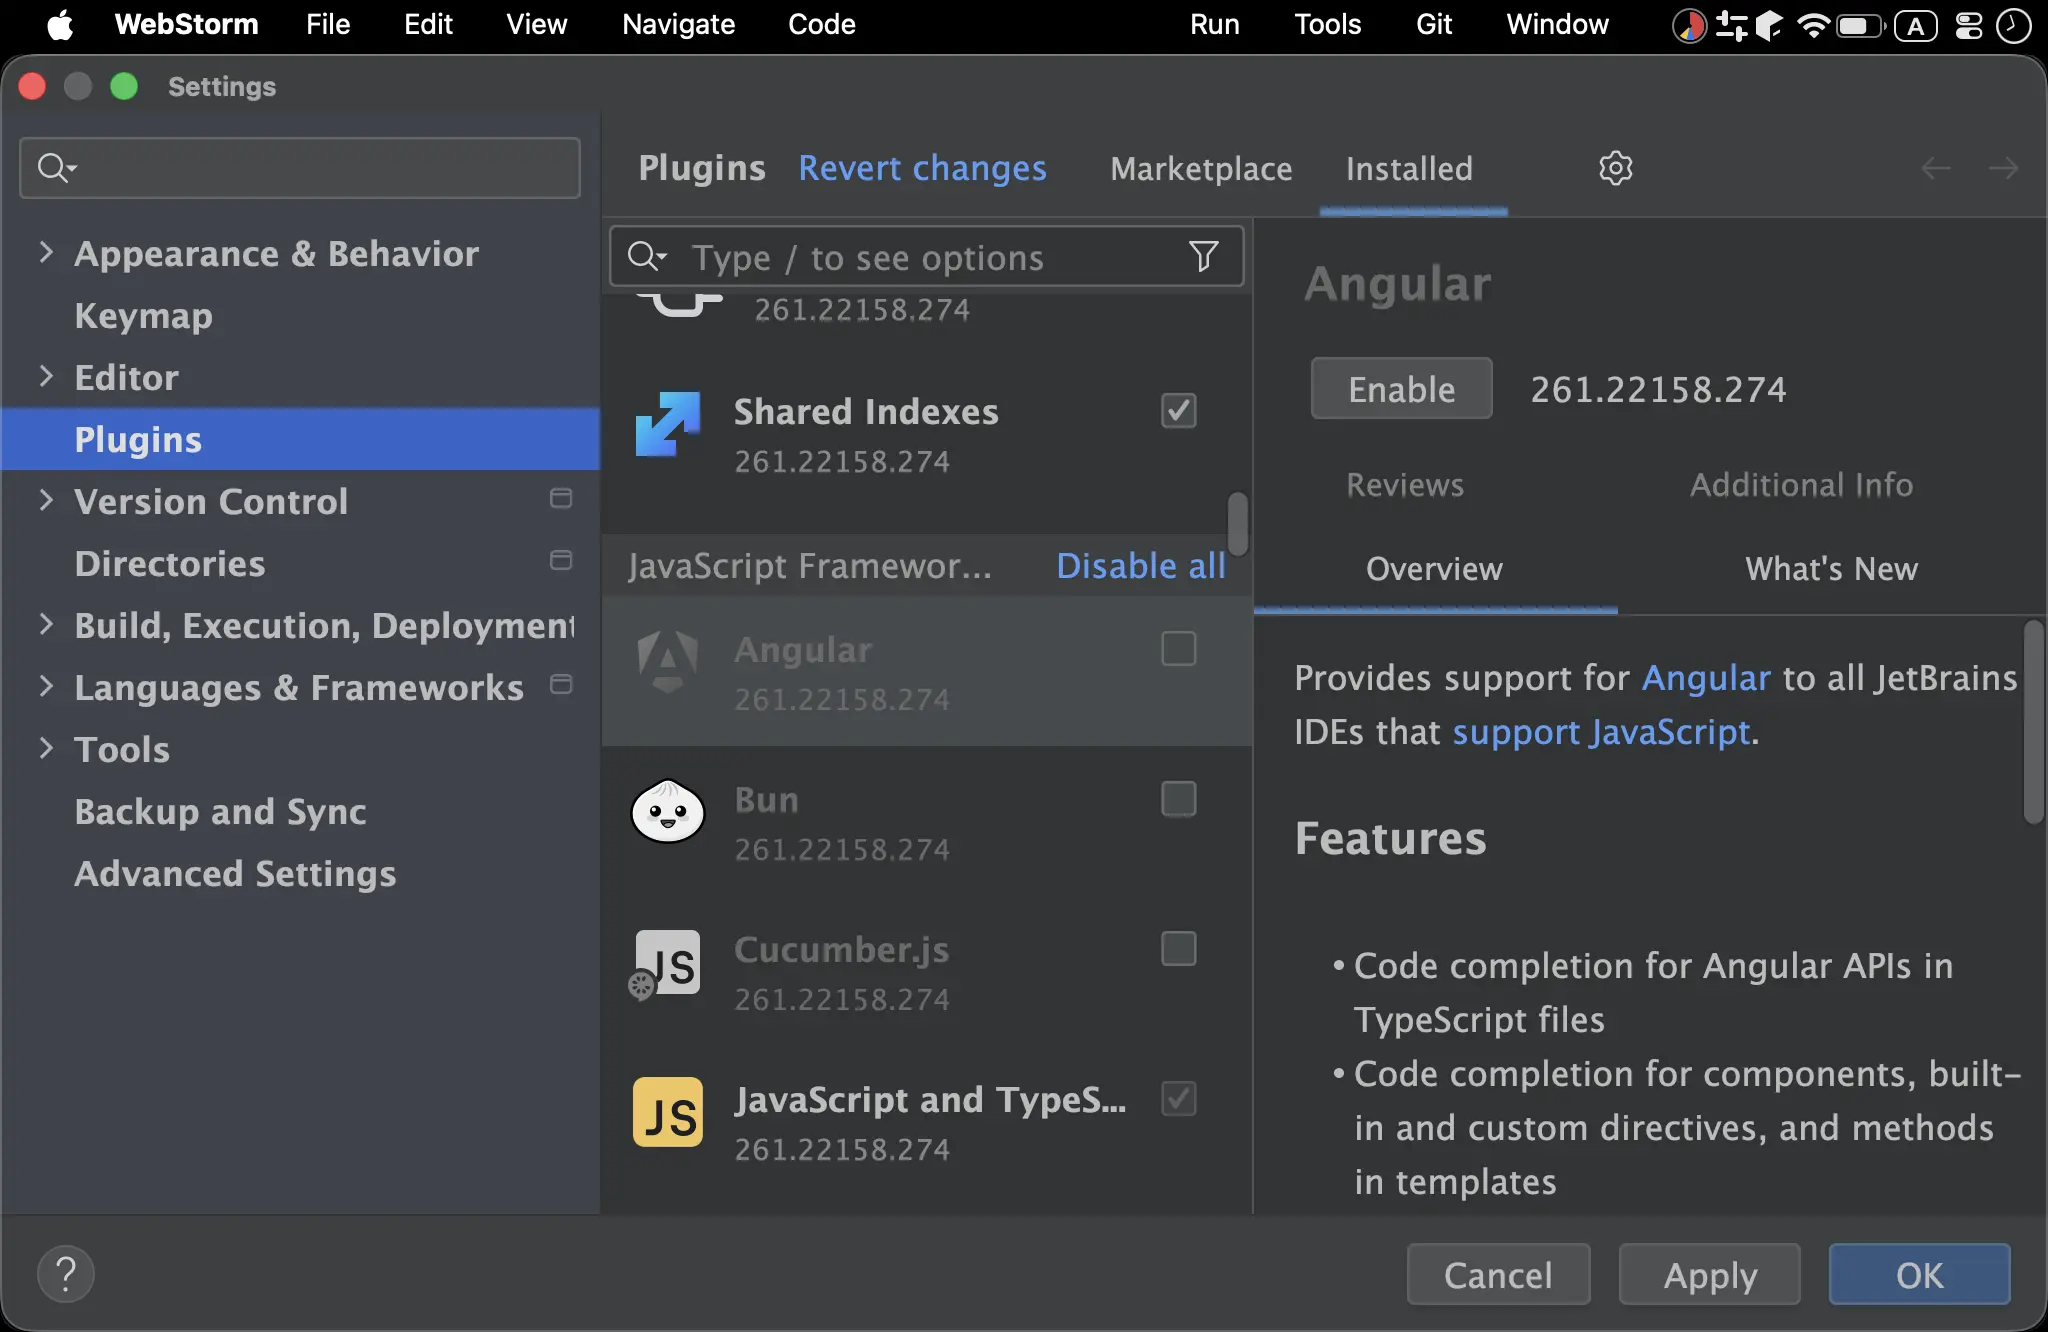Viewport: 2048px width, 1332px height.
Task: Expand the Tools settings section
Action: [x=46, y=748]
